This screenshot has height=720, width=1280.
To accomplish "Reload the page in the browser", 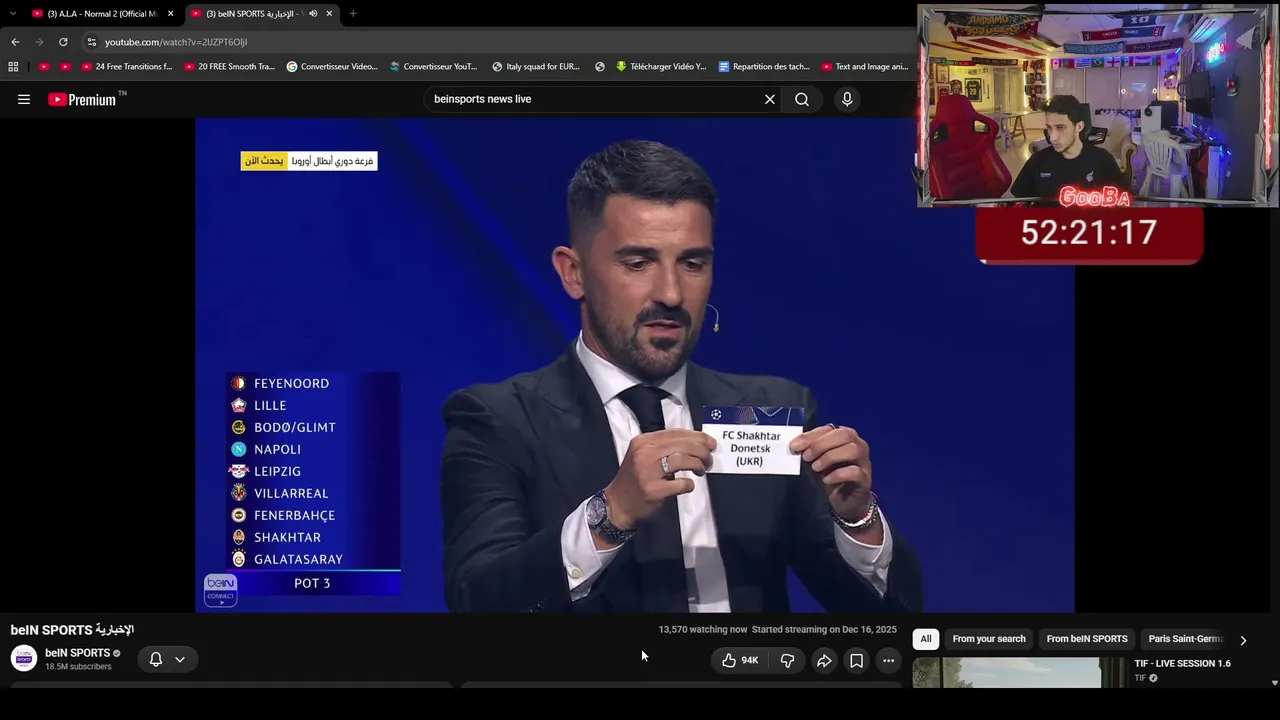I will (x=63, y=42).
